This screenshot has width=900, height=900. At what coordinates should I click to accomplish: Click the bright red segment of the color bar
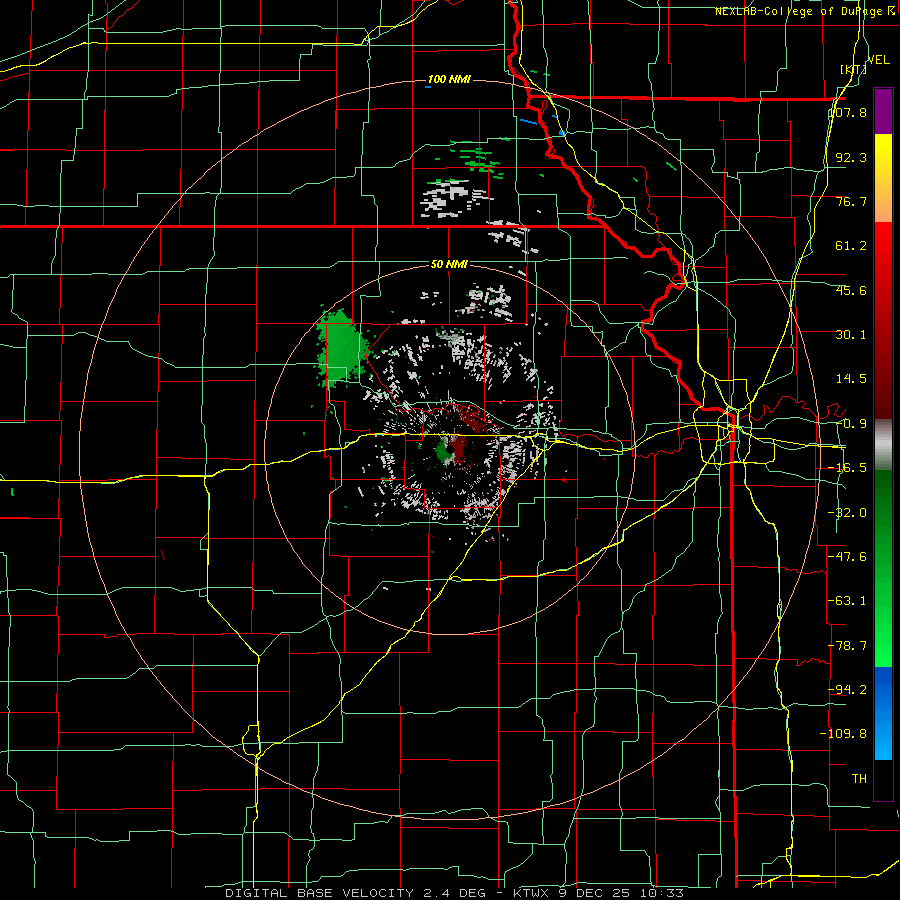[883, 255]
